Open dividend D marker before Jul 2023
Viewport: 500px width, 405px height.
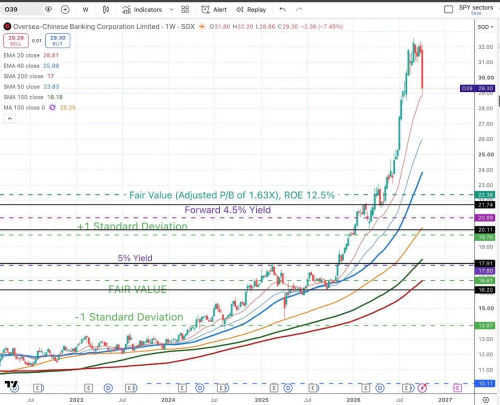(x=108, y=388)
